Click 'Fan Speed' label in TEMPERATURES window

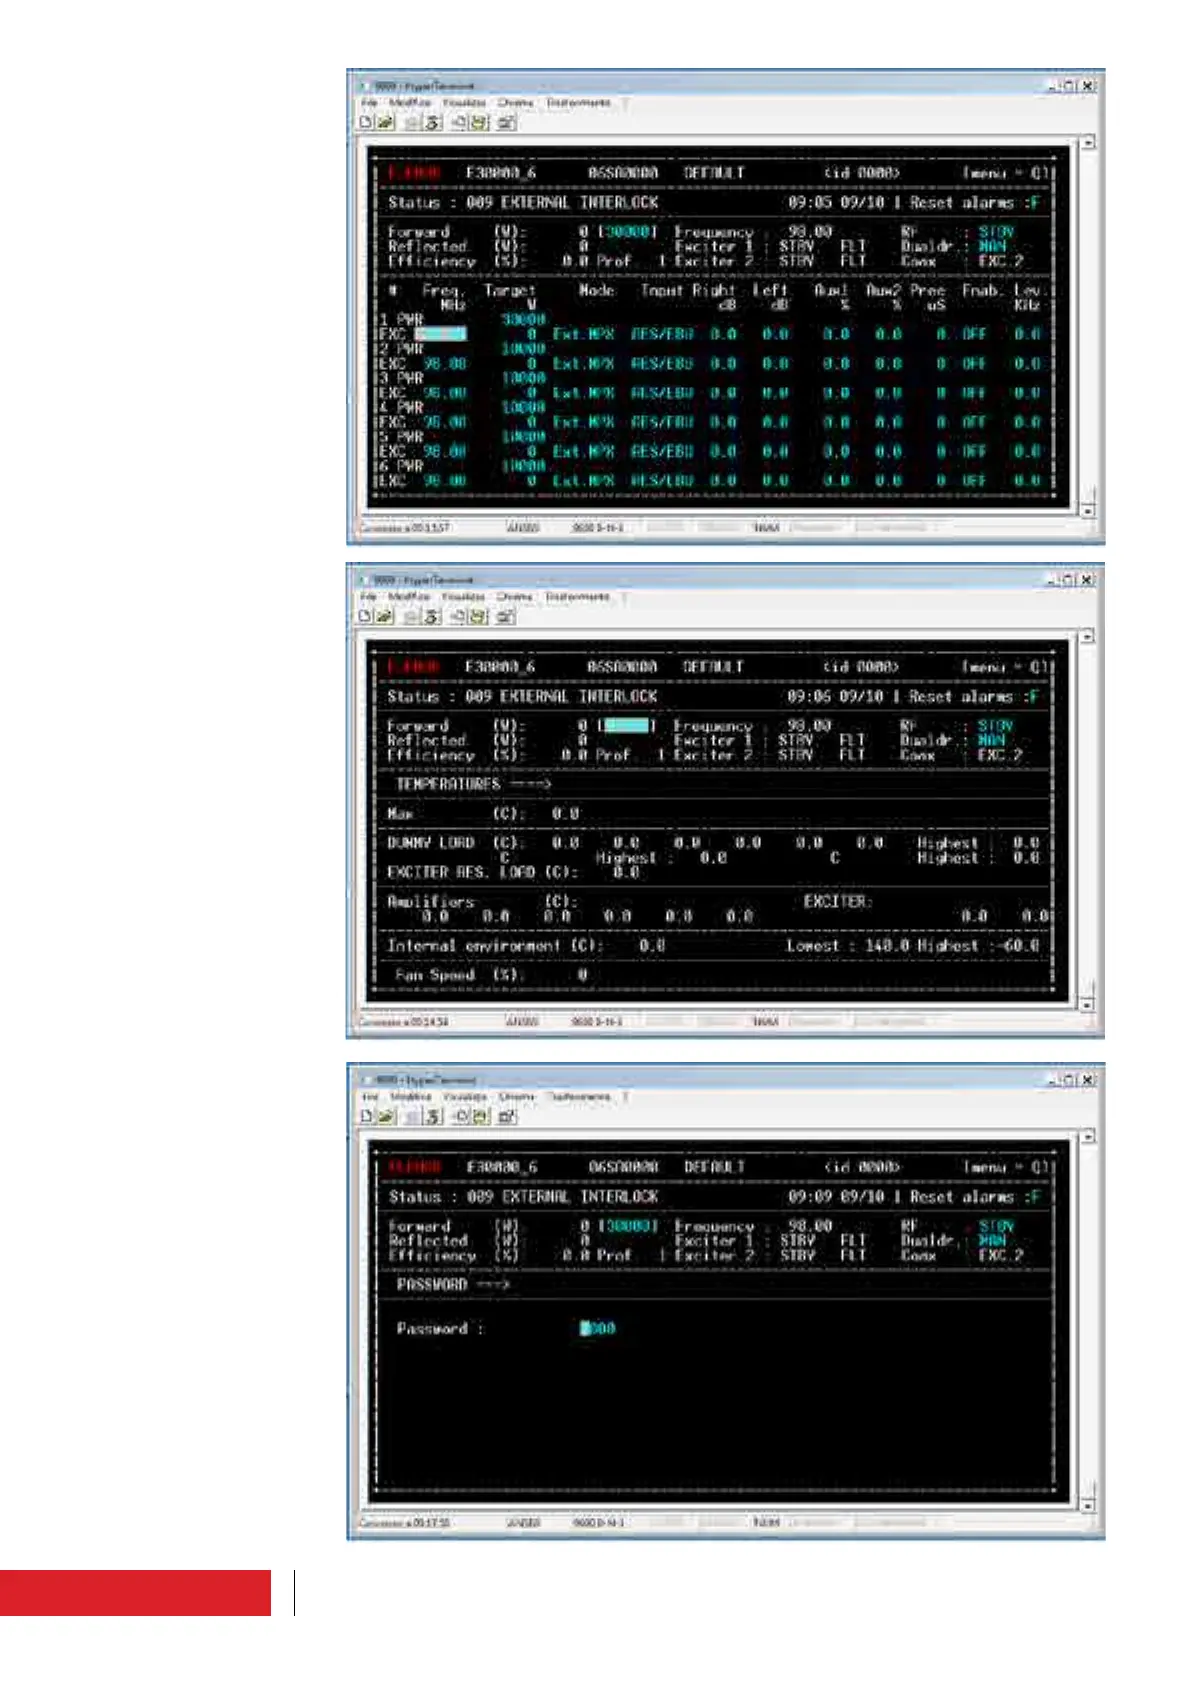tap(435, 974)
